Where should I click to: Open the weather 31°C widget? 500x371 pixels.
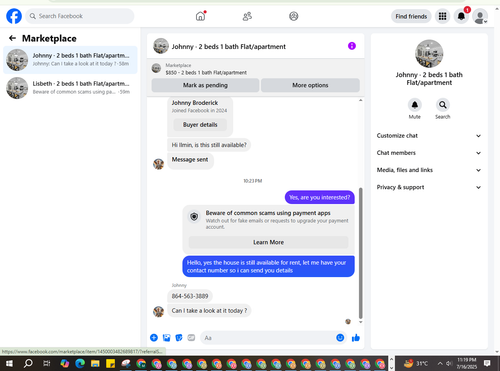[x=416, y=363]
